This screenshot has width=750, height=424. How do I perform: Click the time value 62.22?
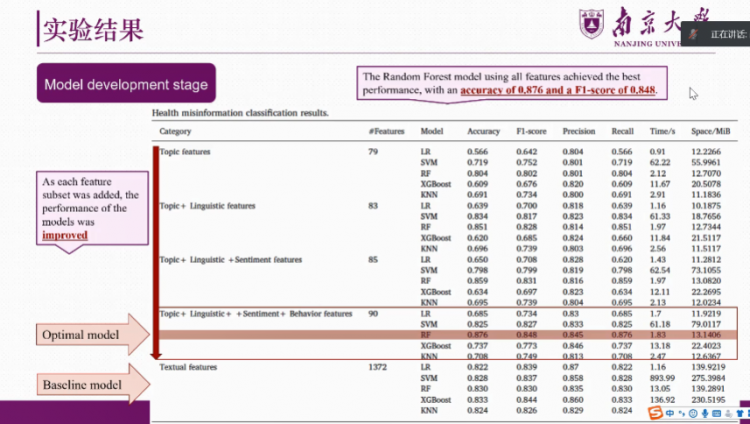[660, 163]
